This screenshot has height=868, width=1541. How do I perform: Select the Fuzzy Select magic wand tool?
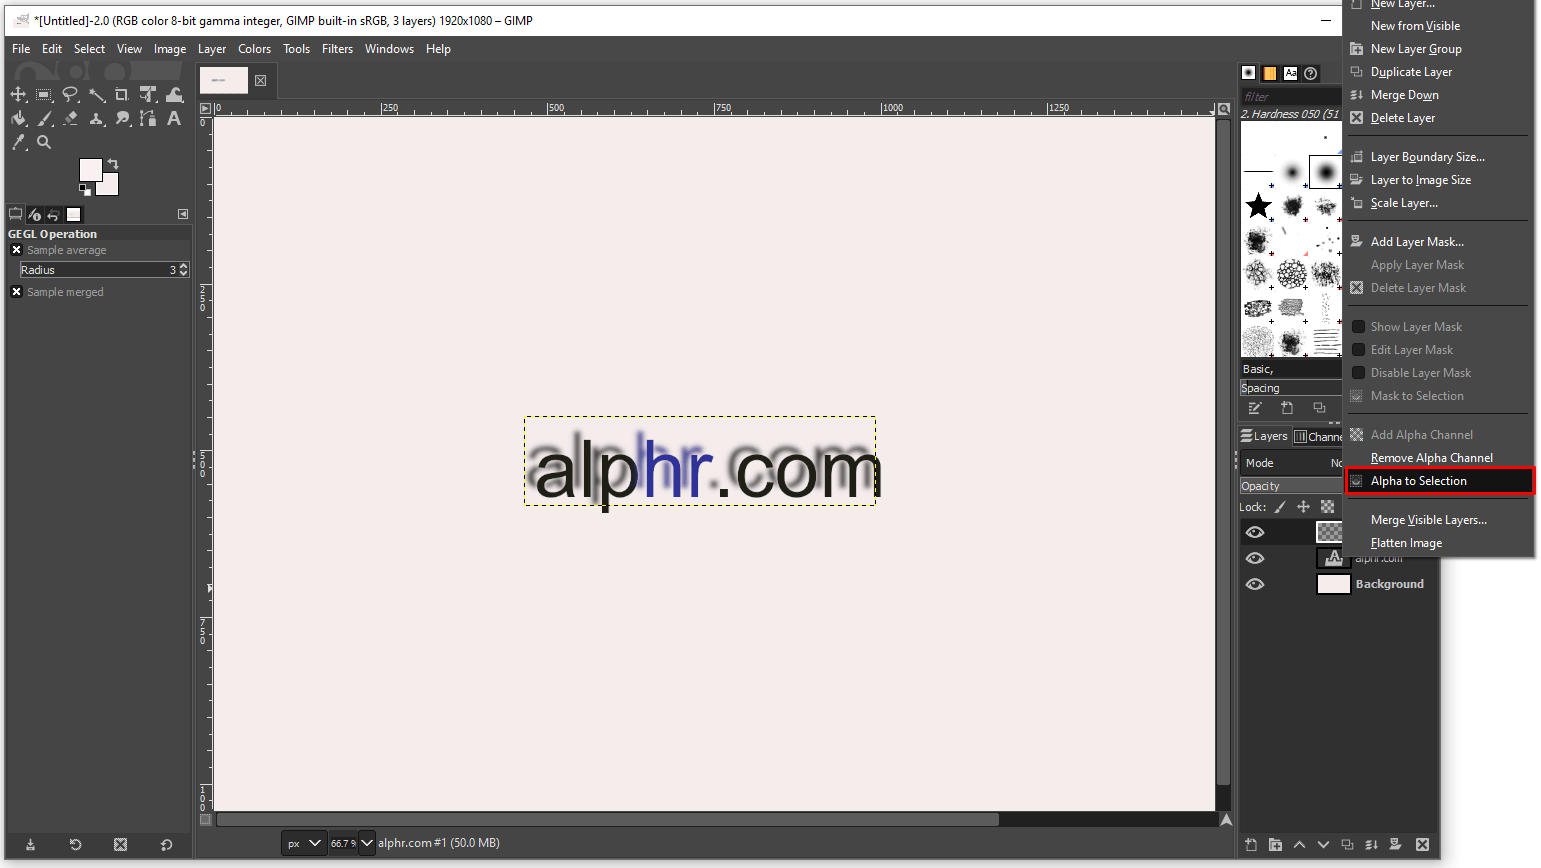(96, 95)
